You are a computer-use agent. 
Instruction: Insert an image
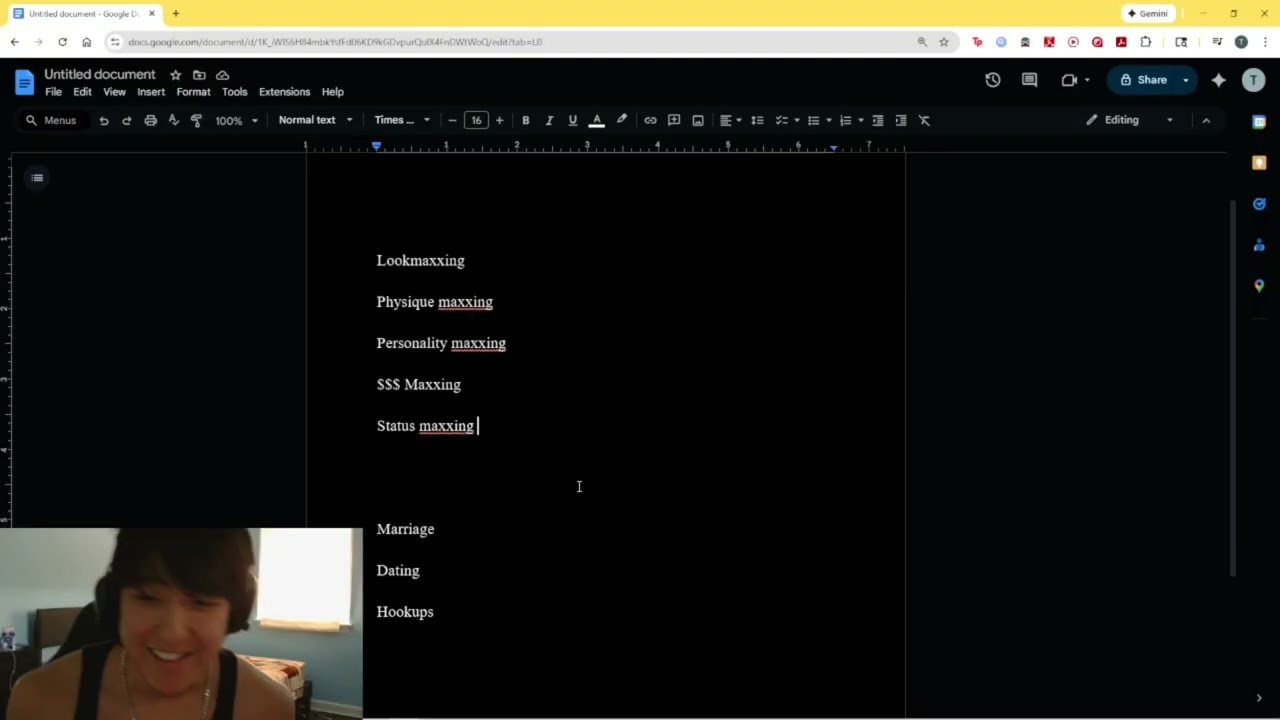698,120
